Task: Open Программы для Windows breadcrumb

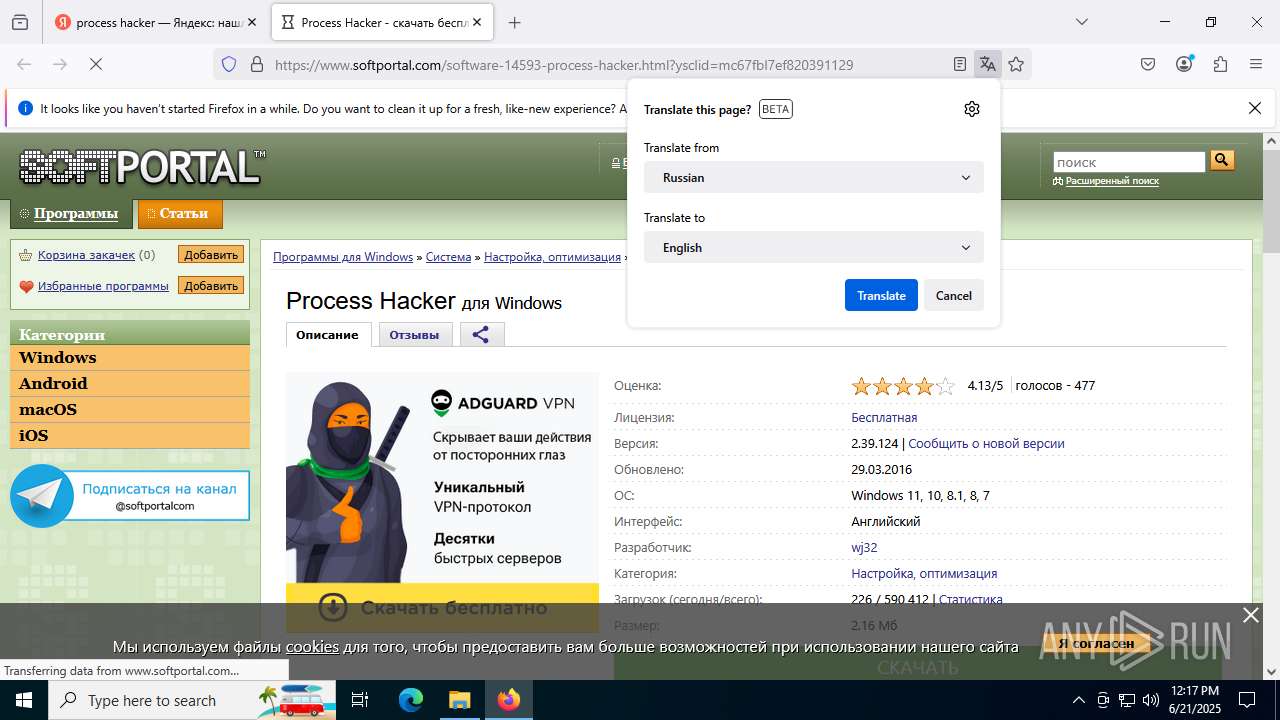Action: (x=343, y=257)
